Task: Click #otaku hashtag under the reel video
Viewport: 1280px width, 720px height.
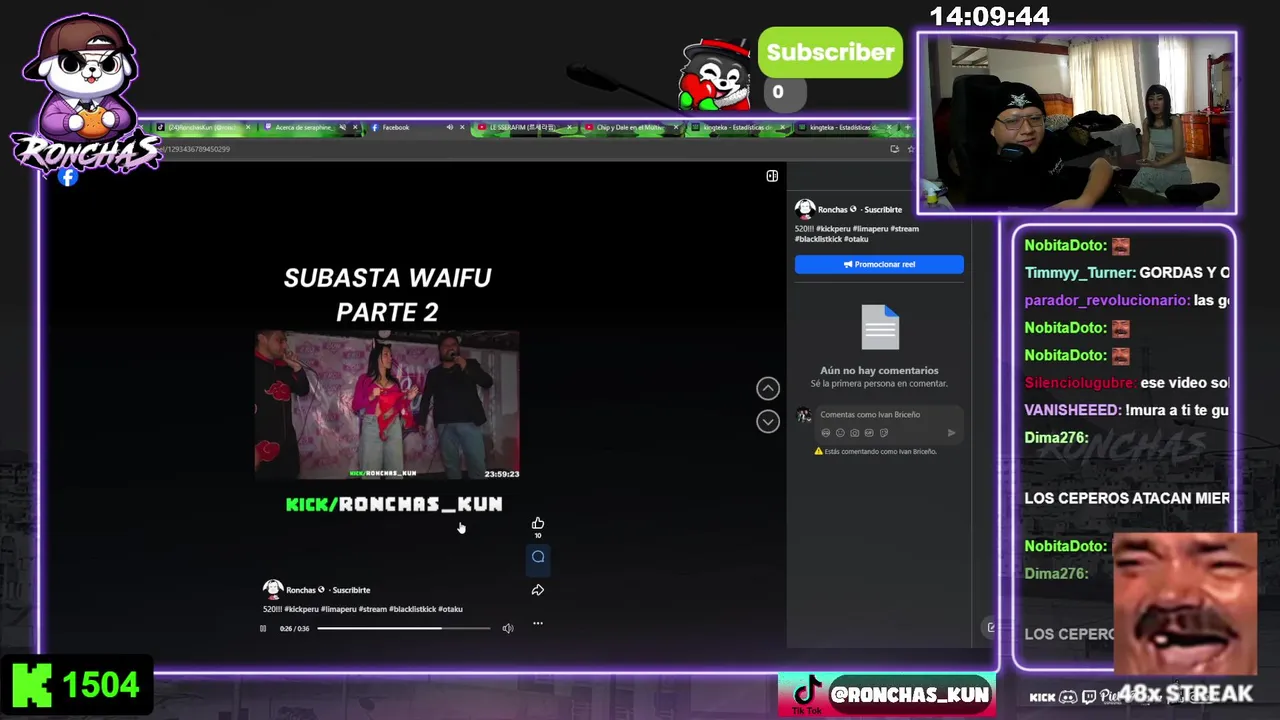Action: pyautogui.click(x=450, y=609)
